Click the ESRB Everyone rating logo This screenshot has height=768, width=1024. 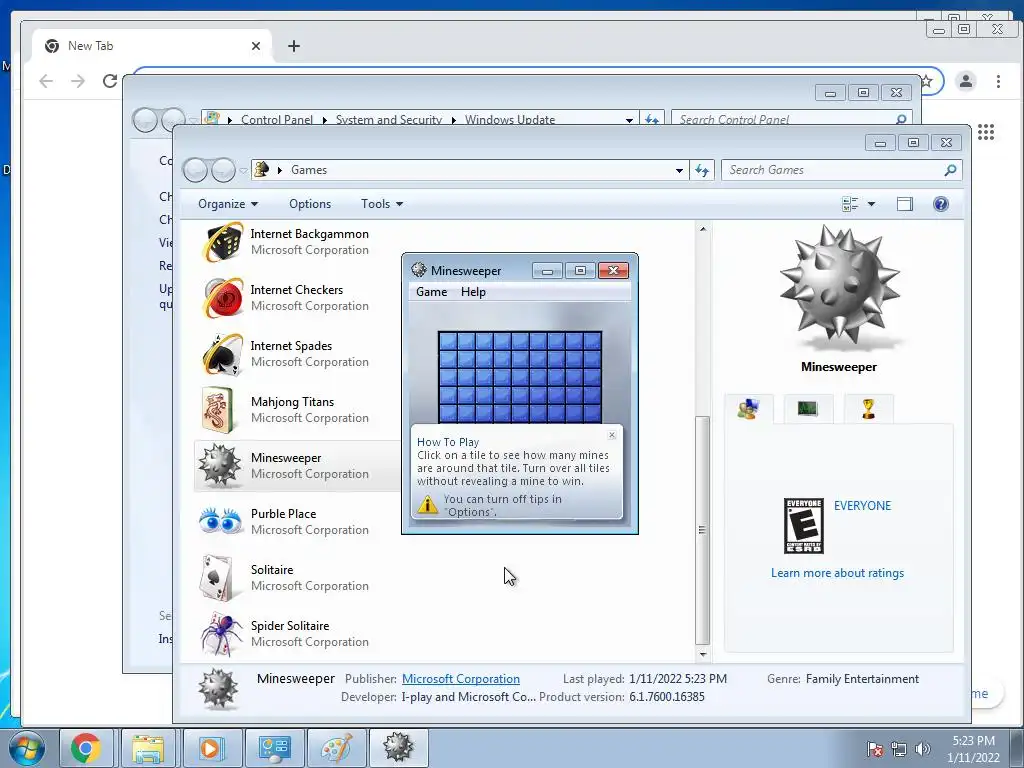click(x=803, y=526)
